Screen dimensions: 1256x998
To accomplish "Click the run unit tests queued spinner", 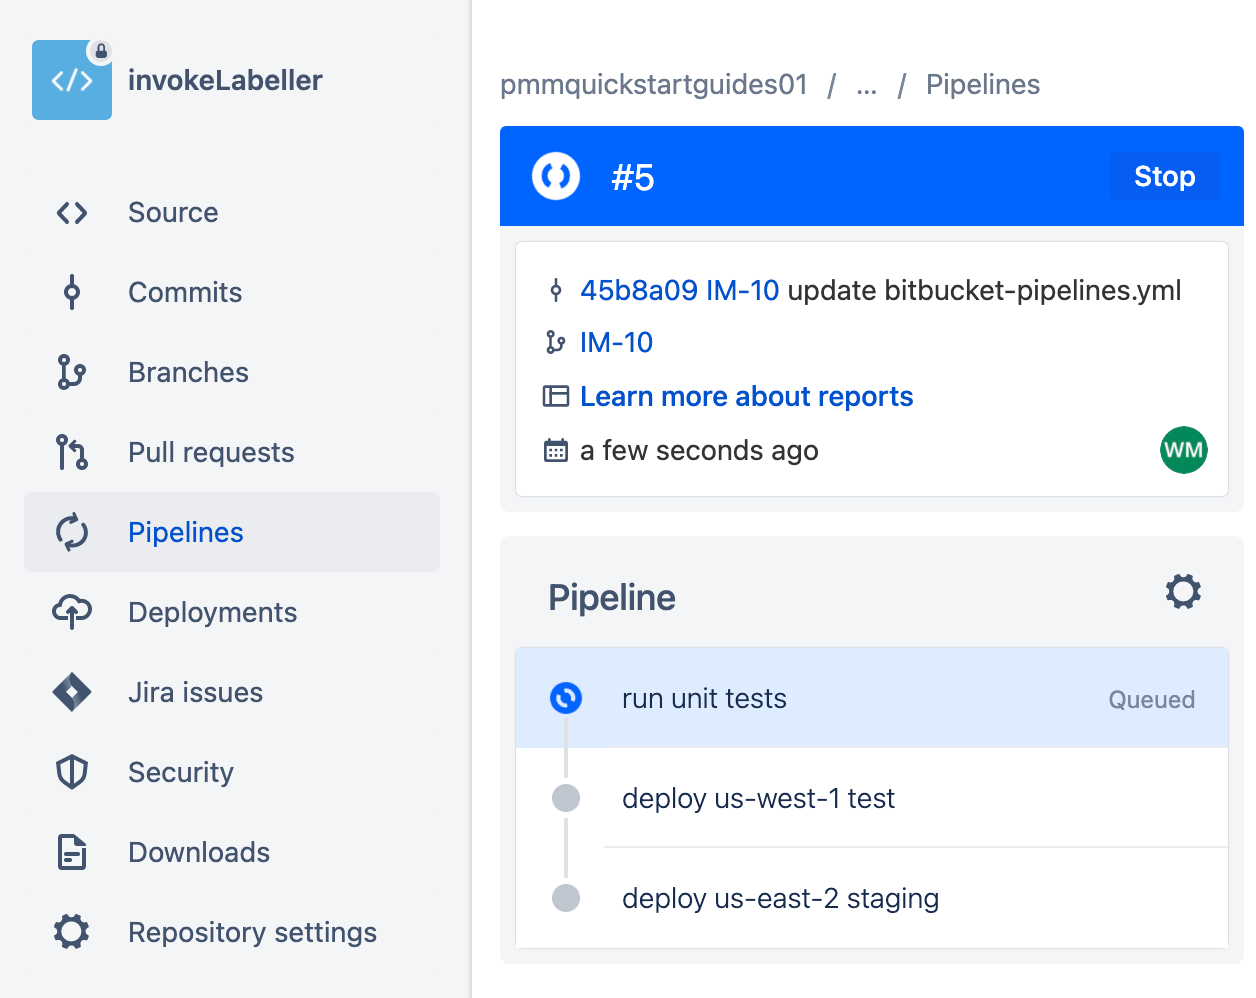I will pyautogui.click(x=566, y=698).
